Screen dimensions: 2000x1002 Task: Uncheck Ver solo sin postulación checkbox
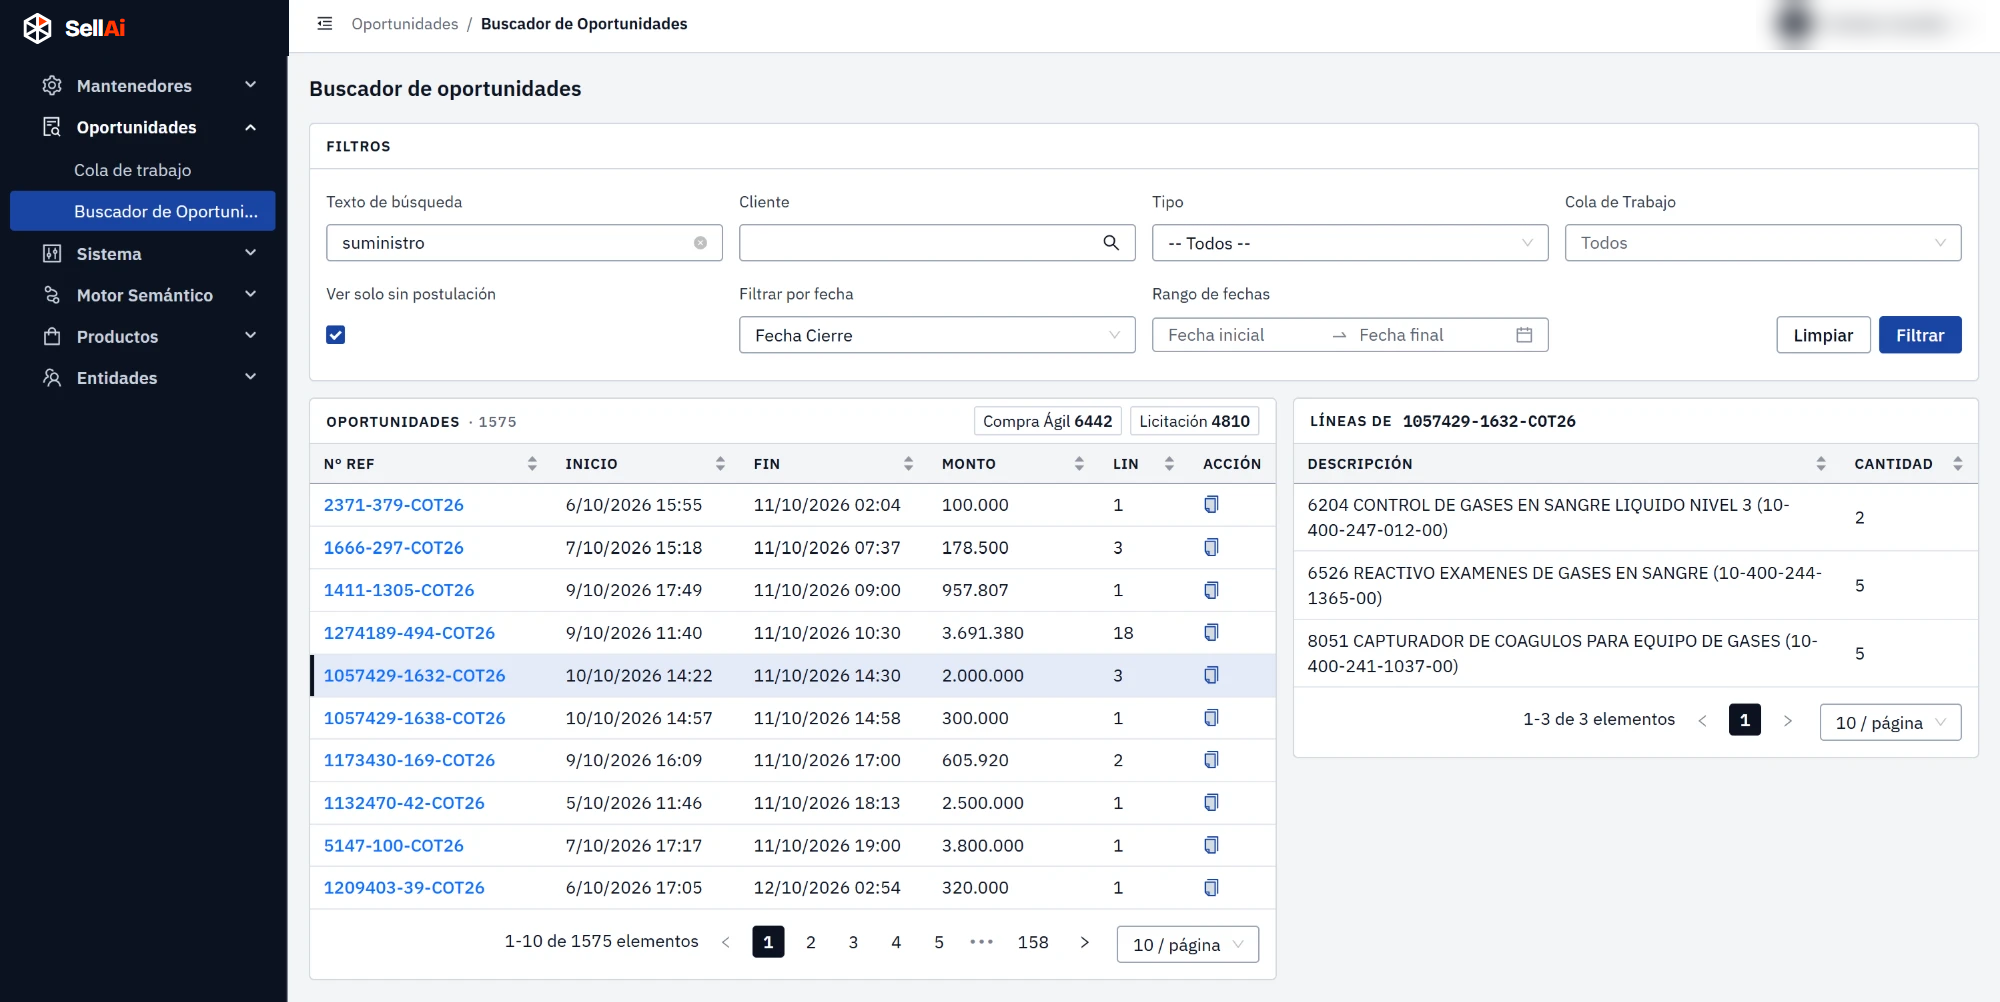(336, 335)
